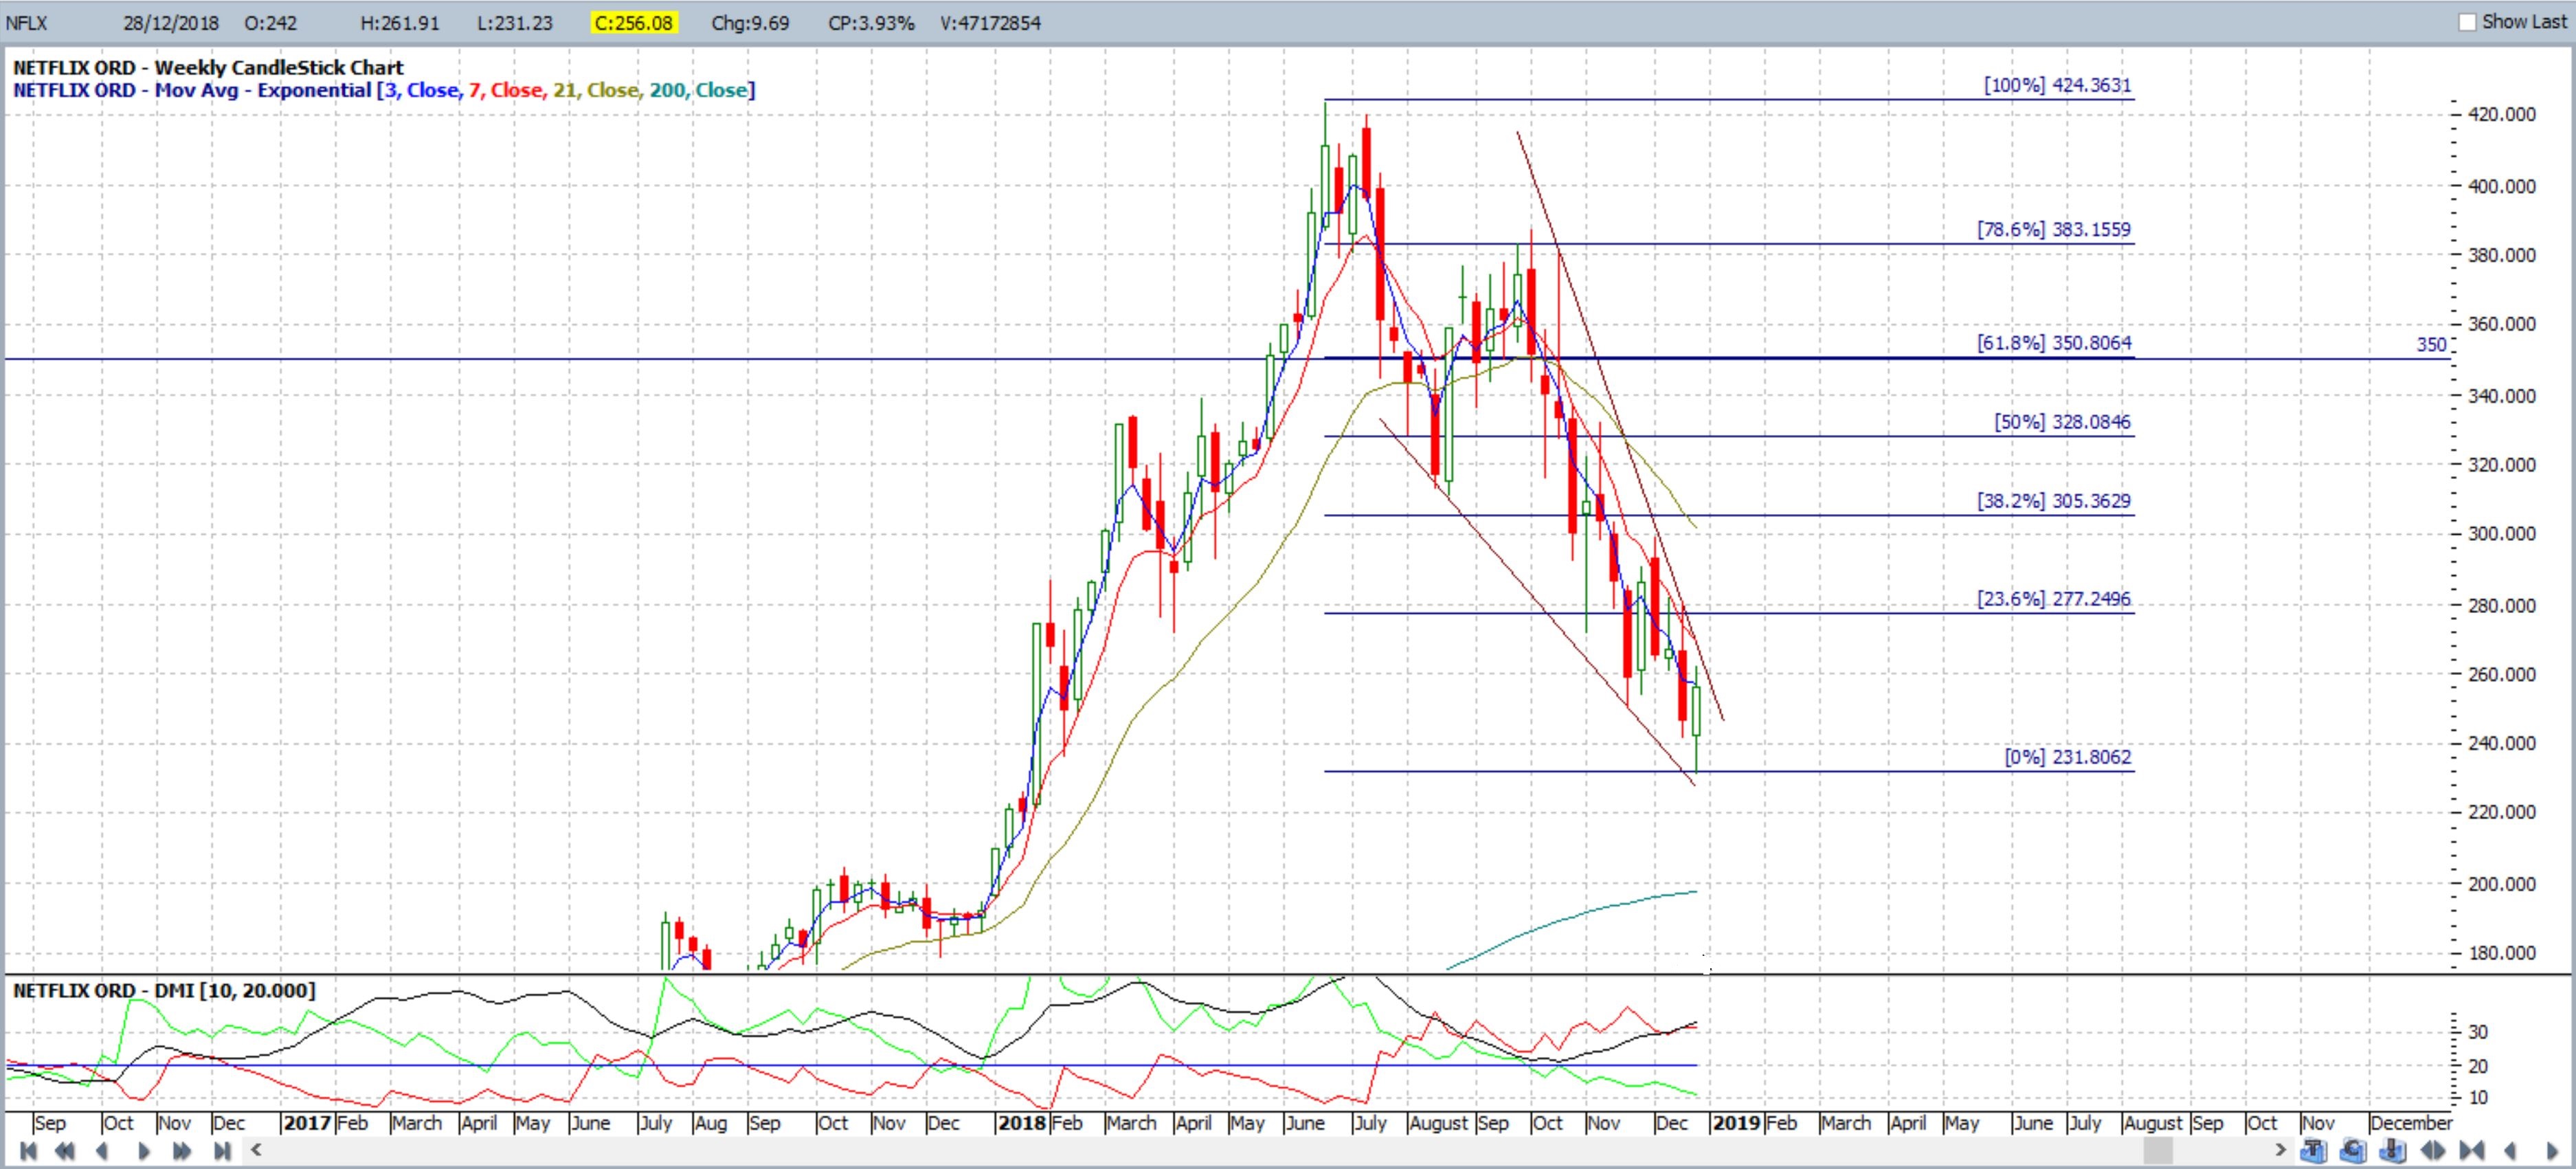This screenshot has height=1169, width=2576.
Task: Click the 200.000 price axis label
Action: click(2502, 884)
